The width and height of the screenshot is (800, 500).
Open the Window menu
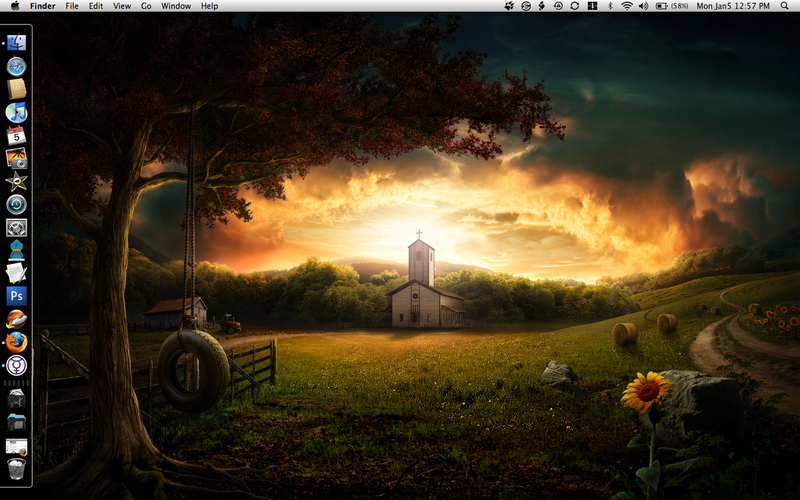click(176, 6)
